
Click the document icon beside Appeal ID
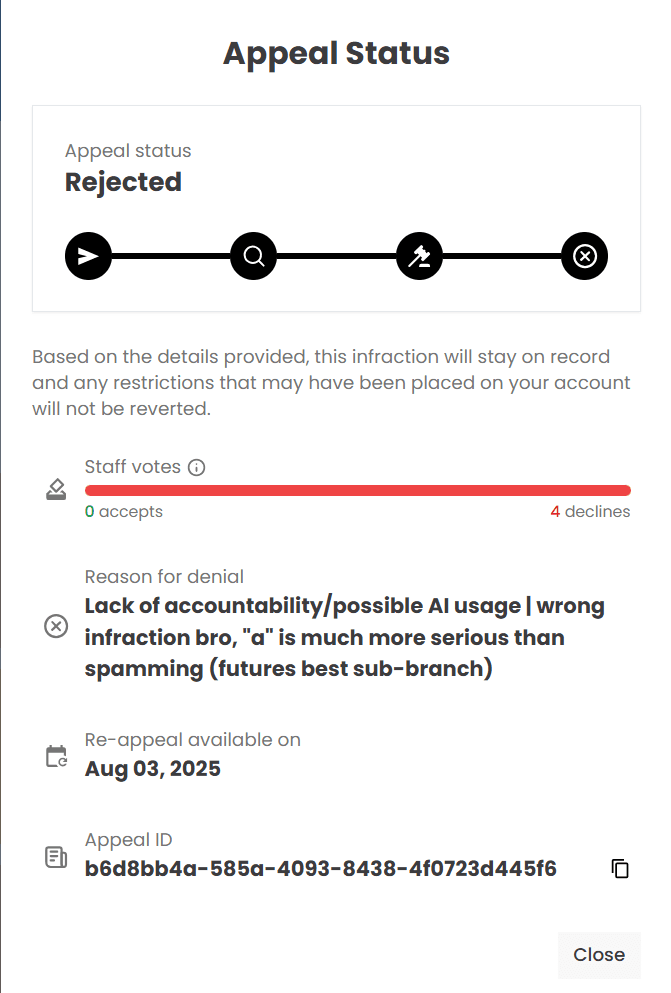coord(55,857)
